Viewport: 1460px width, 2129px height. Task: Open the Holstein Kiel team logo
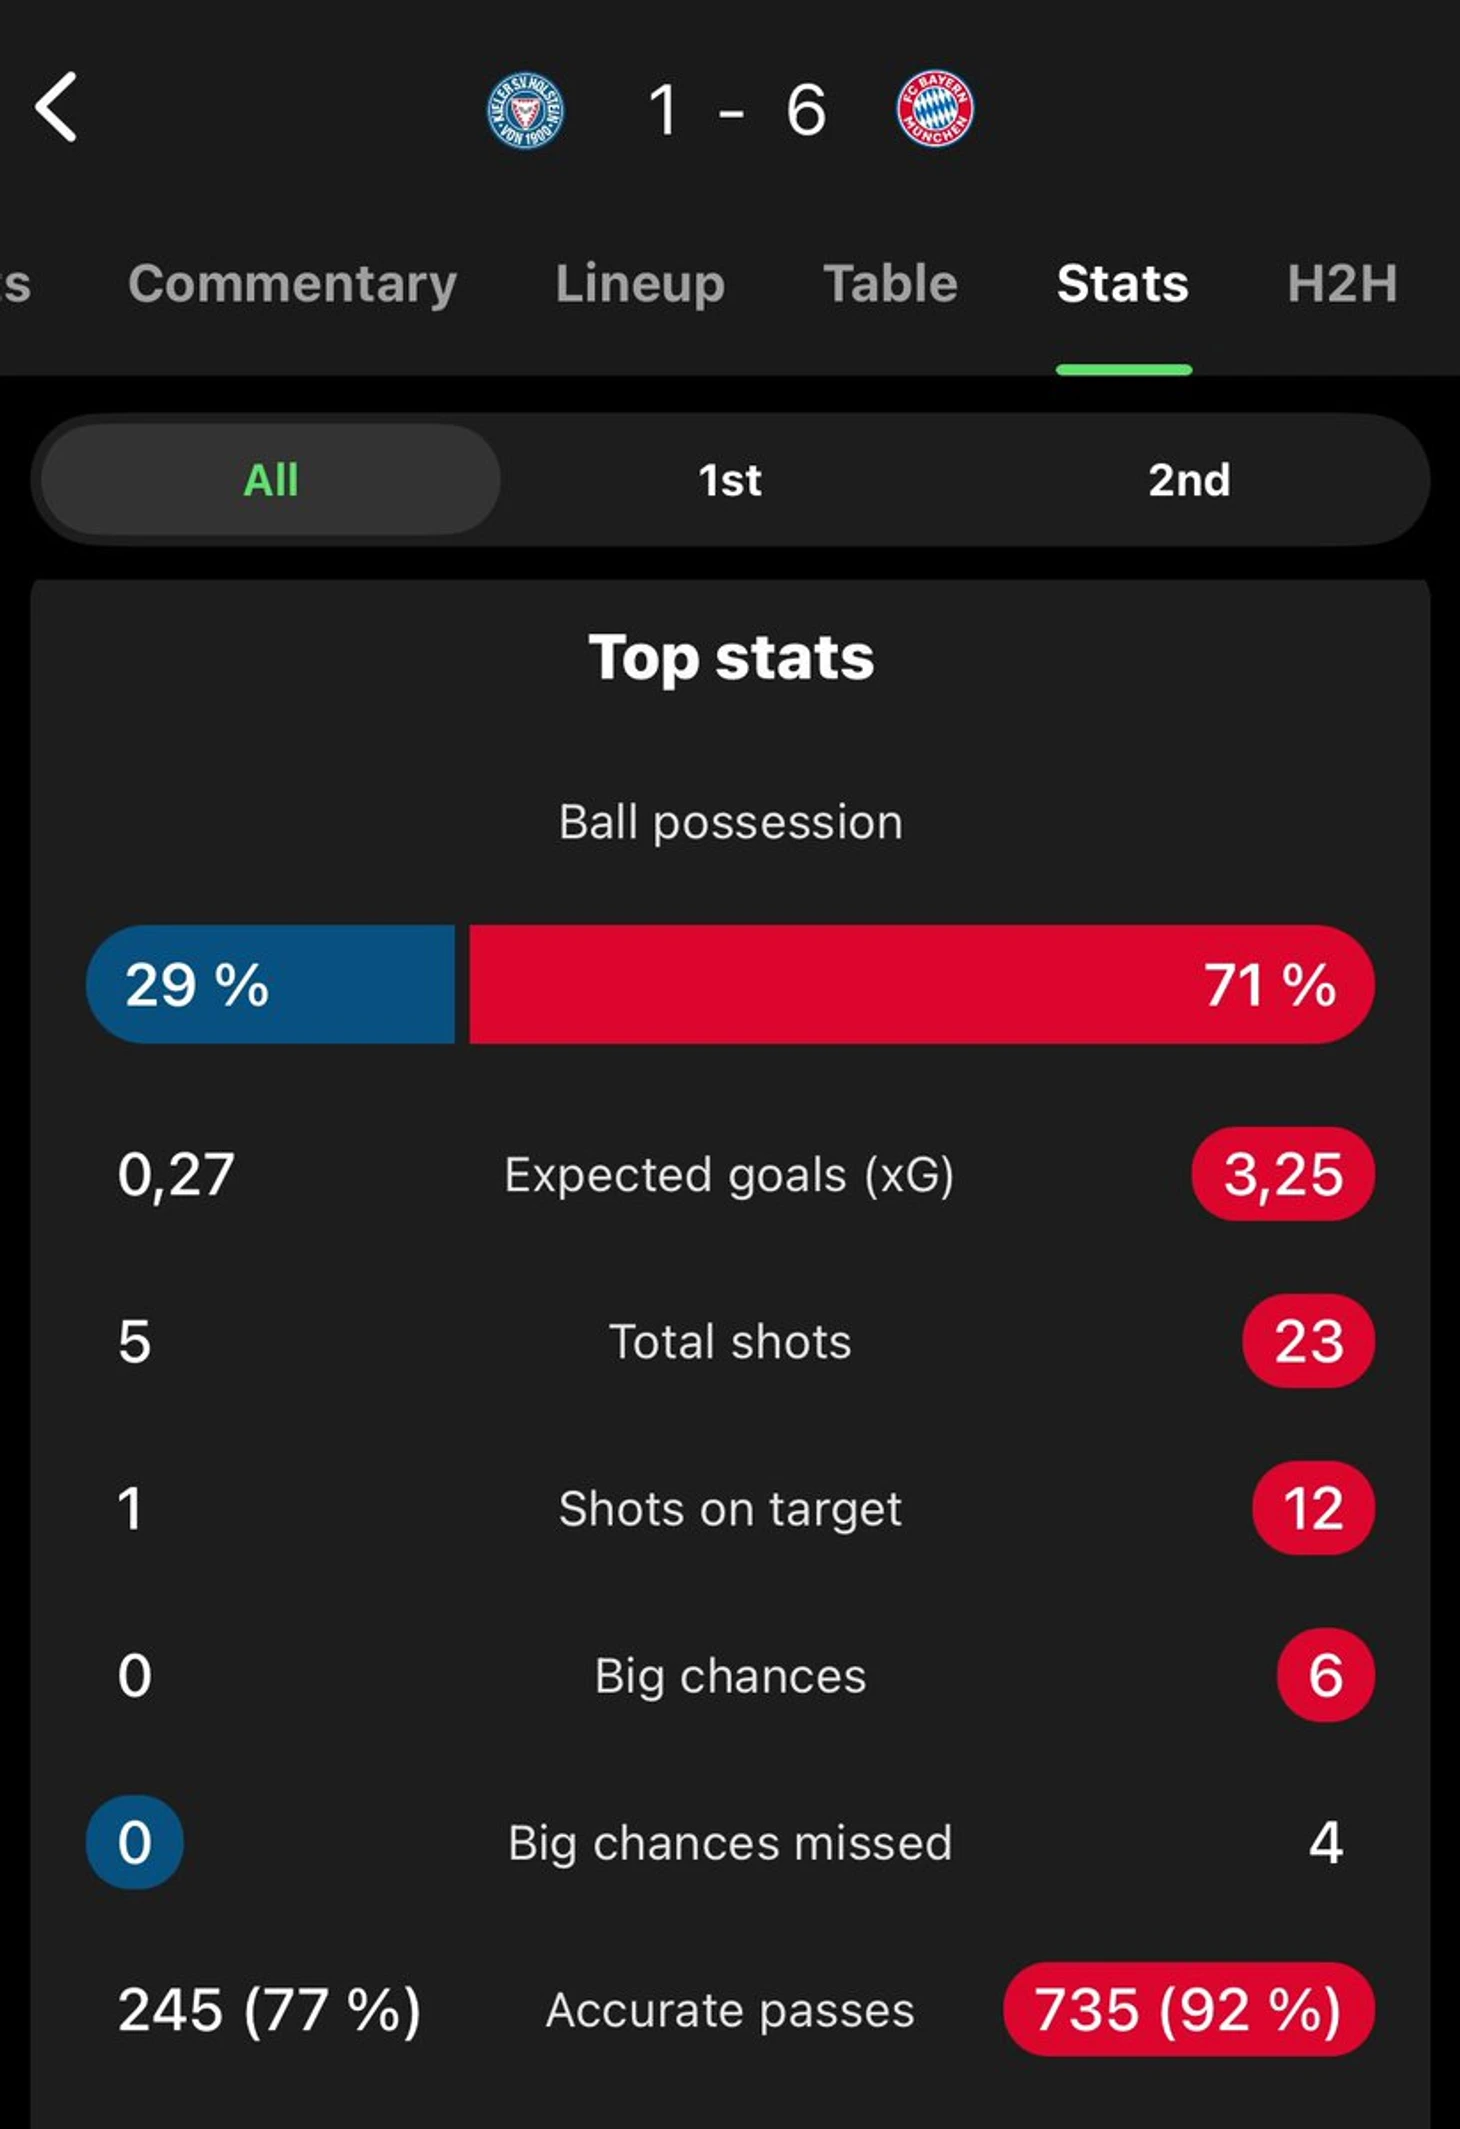tap(525, 110)
